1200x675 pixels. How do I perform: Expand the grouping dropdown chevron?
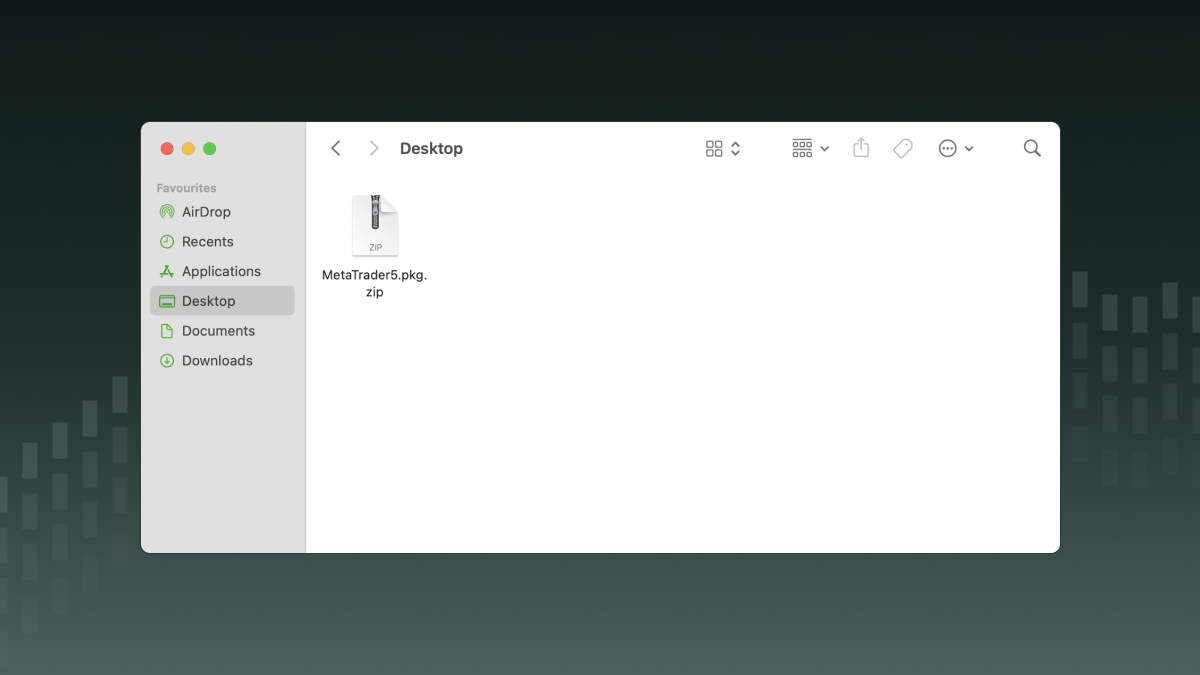824,148
